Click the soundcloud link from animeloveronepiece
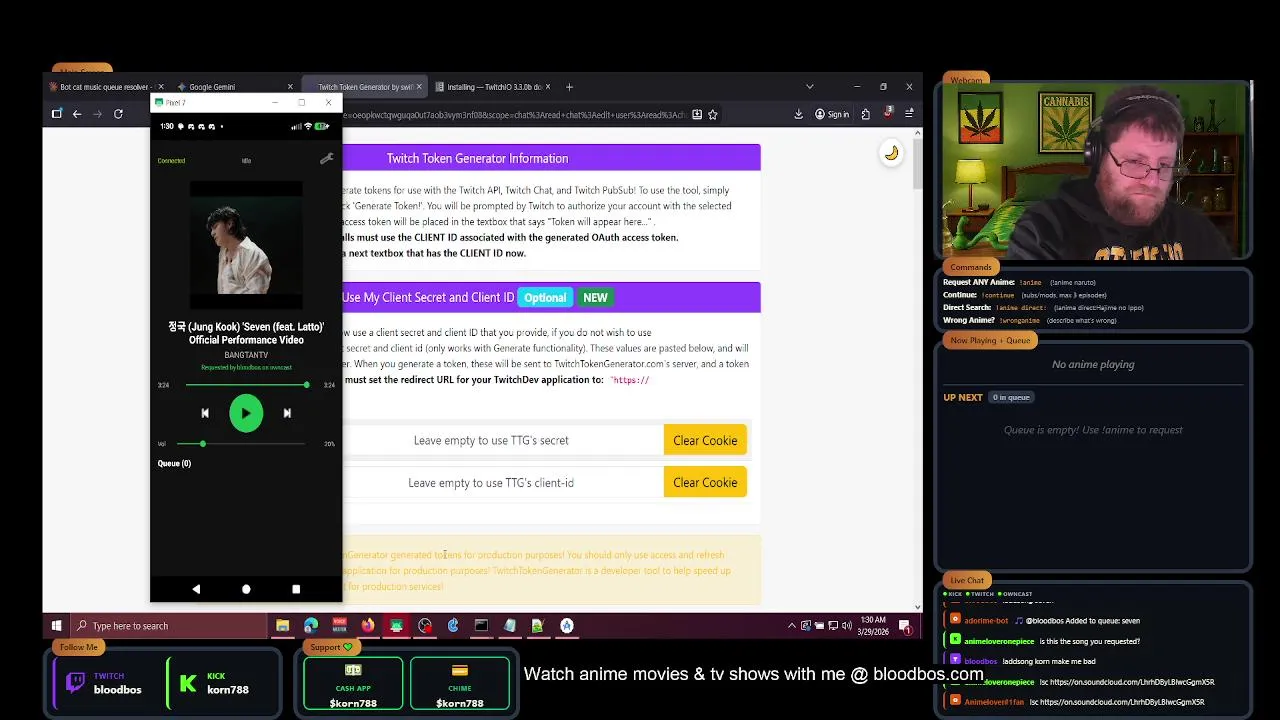This screenshot has height=720, width=1280. pos(1134,682)
